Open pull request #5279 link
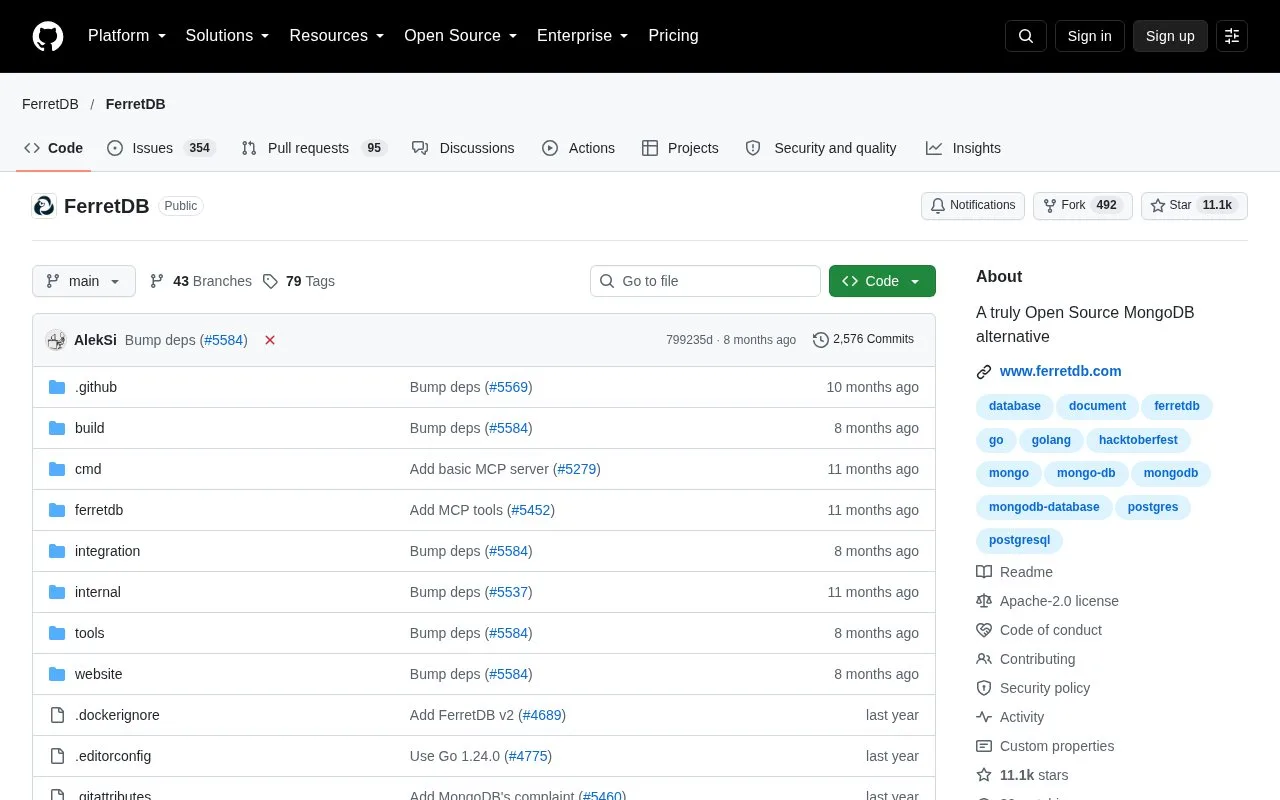The width and height of the screenshot is (1280, 800). tap(577, 469)
